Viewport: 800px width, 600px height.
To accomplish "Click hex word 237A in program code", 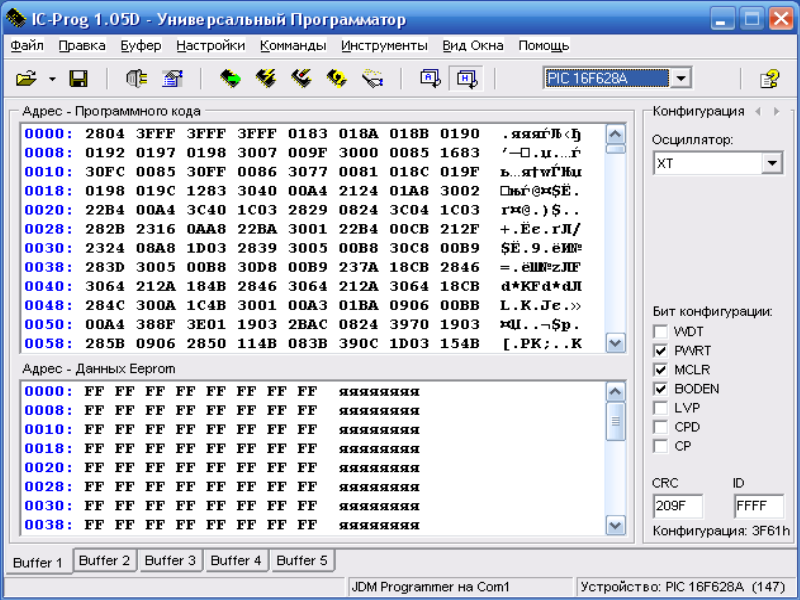I will (358, 267).
